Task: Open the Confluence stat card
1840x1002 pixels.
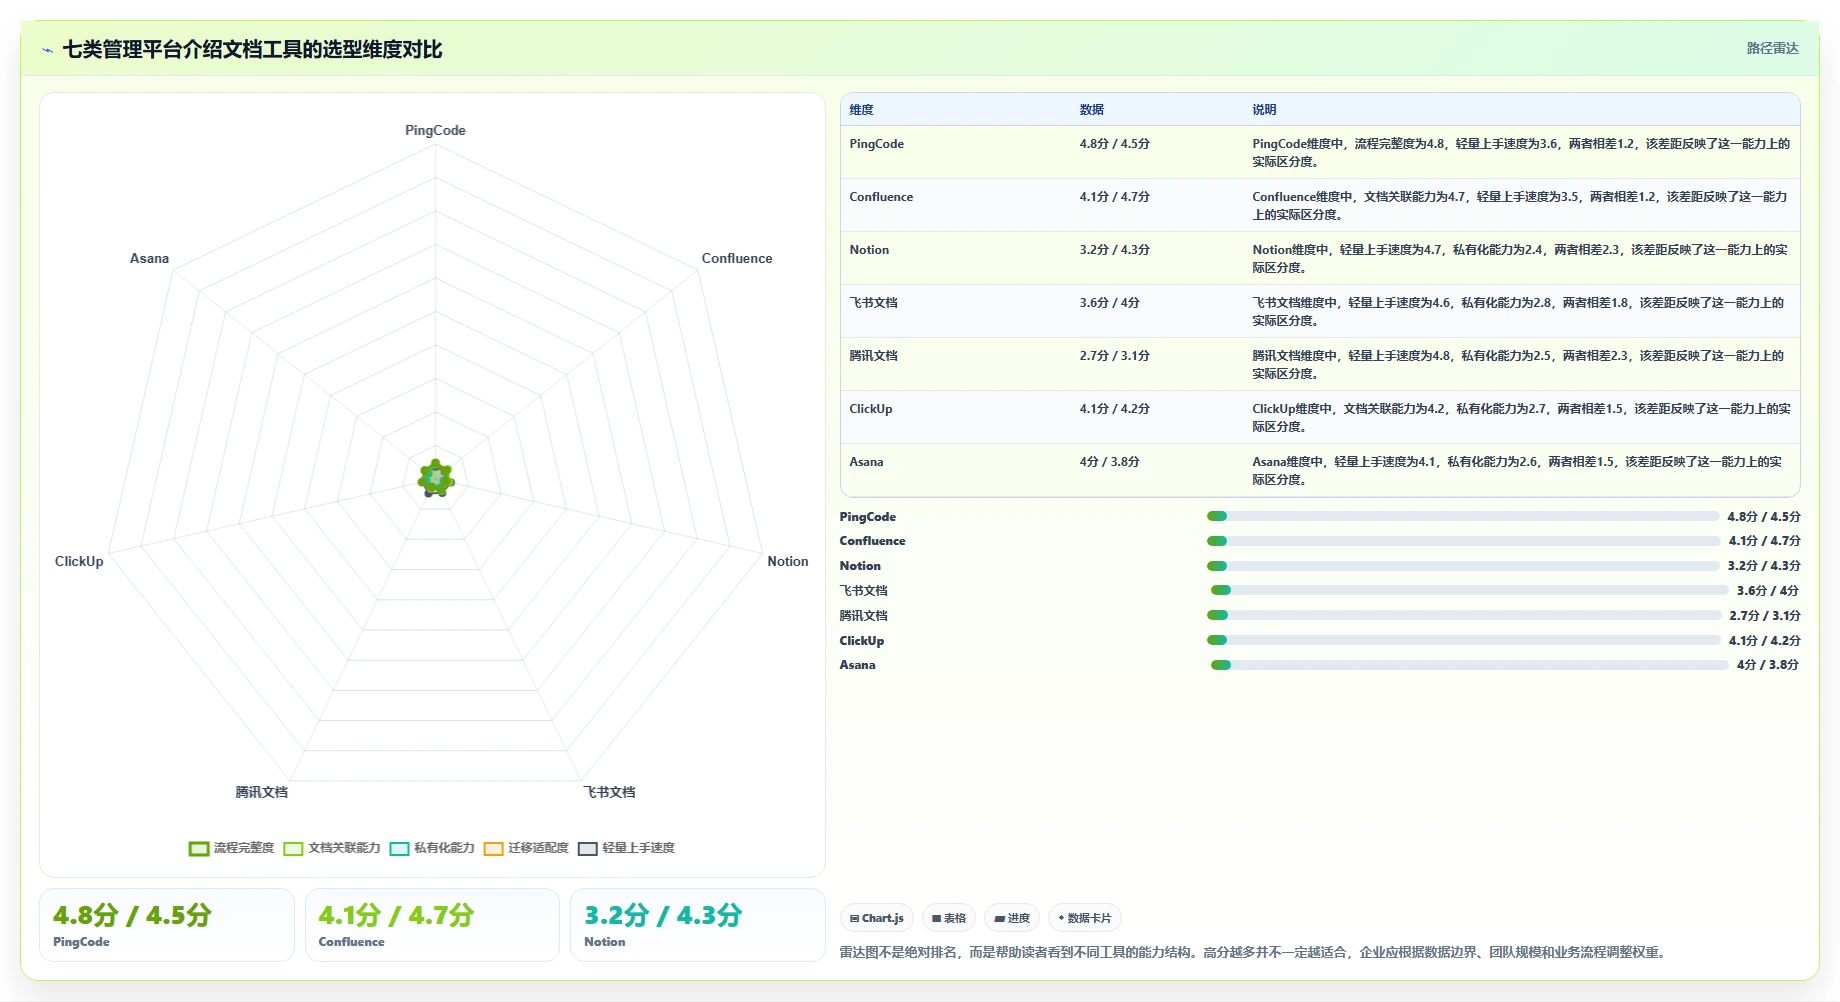Action: [432, 925]
